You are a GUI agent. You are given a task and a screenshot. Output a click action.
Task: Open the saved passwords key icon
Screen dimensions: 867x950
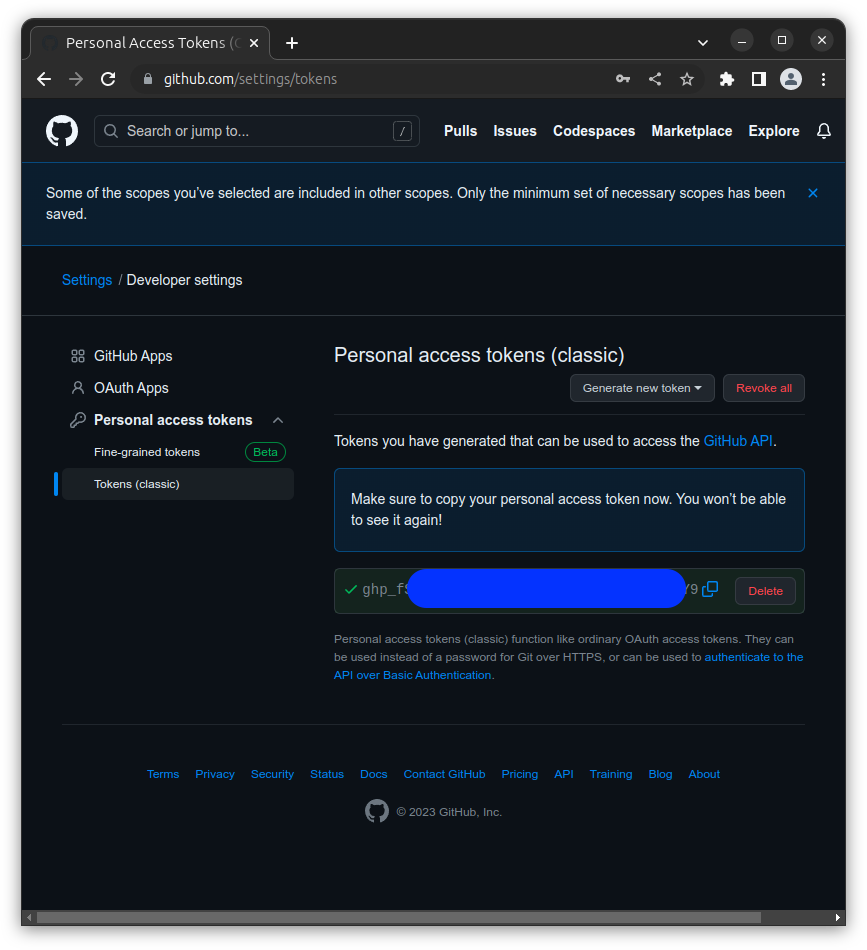pyautogui.click(x=623, y=79)
